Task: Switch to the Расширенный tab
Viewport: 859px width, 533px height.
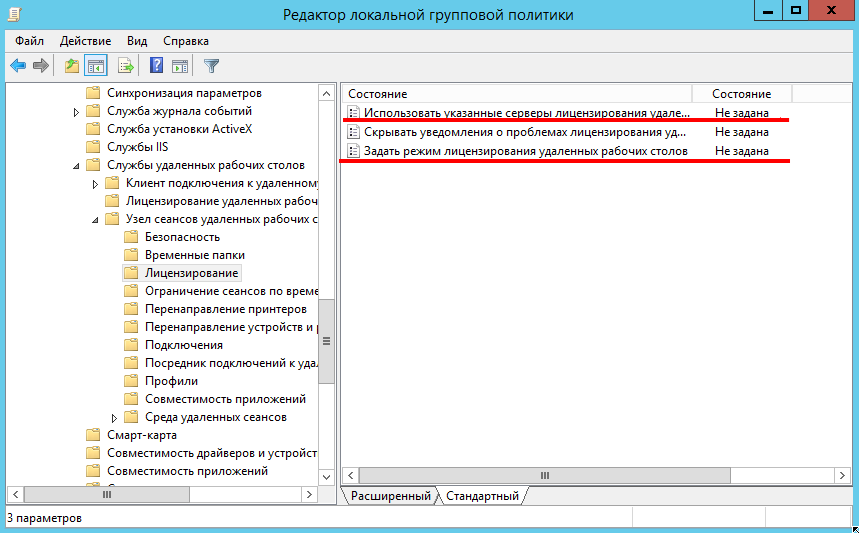Action: point(391,496)
